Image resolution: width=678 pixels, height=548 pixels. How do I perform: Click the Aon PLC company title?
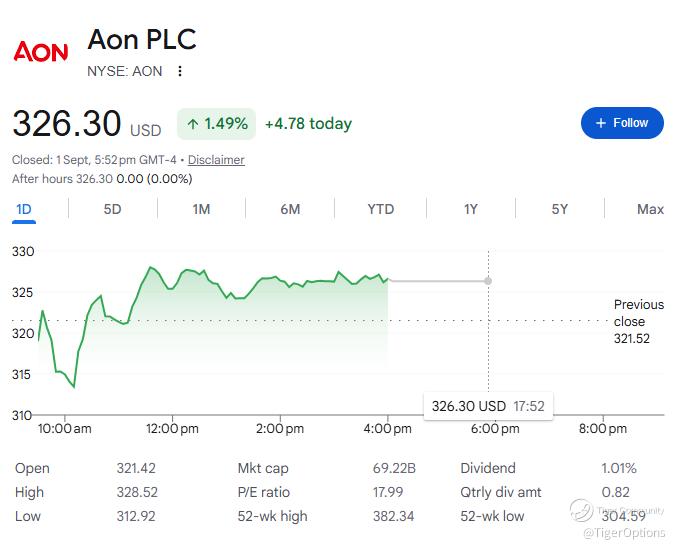pos(142,39)
